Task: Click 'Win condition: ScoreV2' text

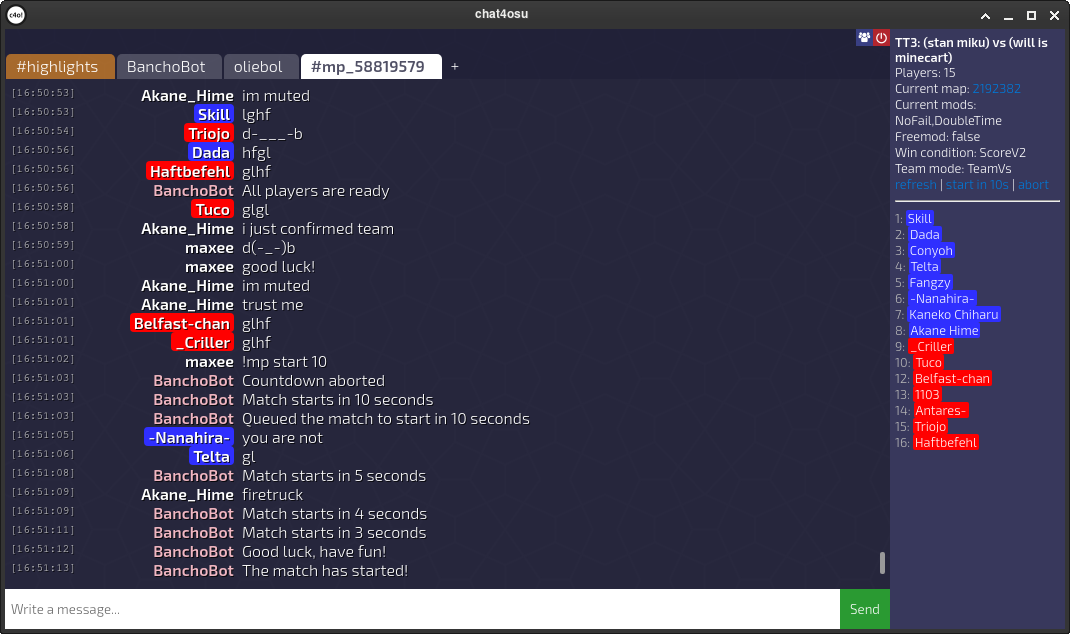Action: click(960, 153)
